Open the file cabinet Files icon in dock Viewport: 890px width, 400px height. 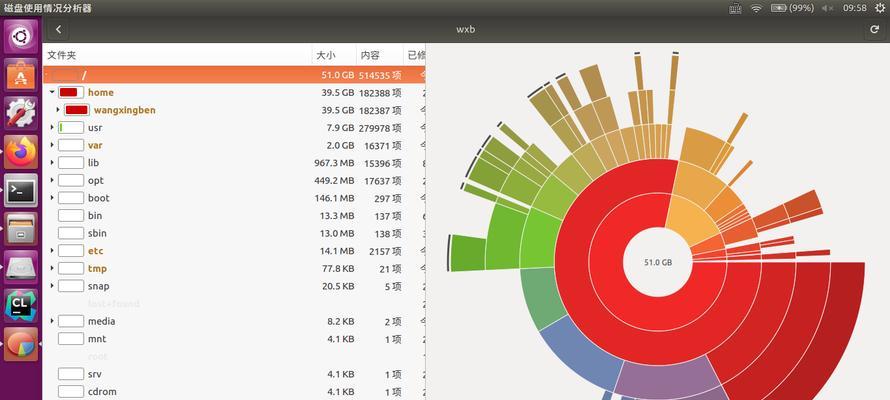coord(20,229)
